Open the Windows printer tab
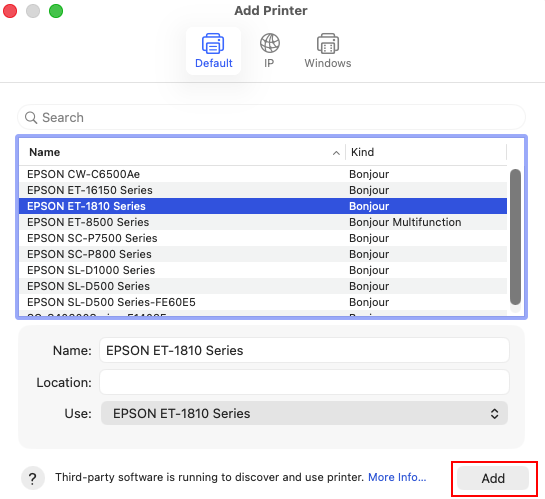Image resolution: width=545 pixels, height=499 pixels. click(x=328, y=51)
